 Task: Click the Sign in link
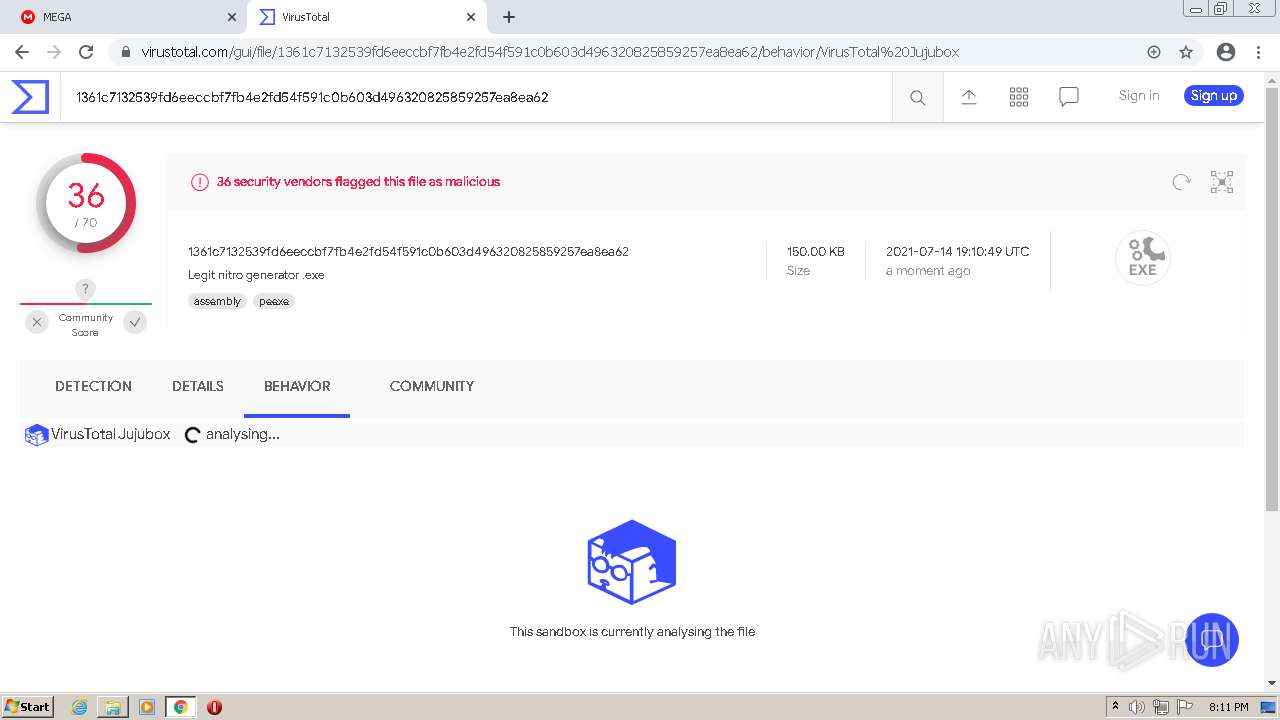tap(1139, 96)
